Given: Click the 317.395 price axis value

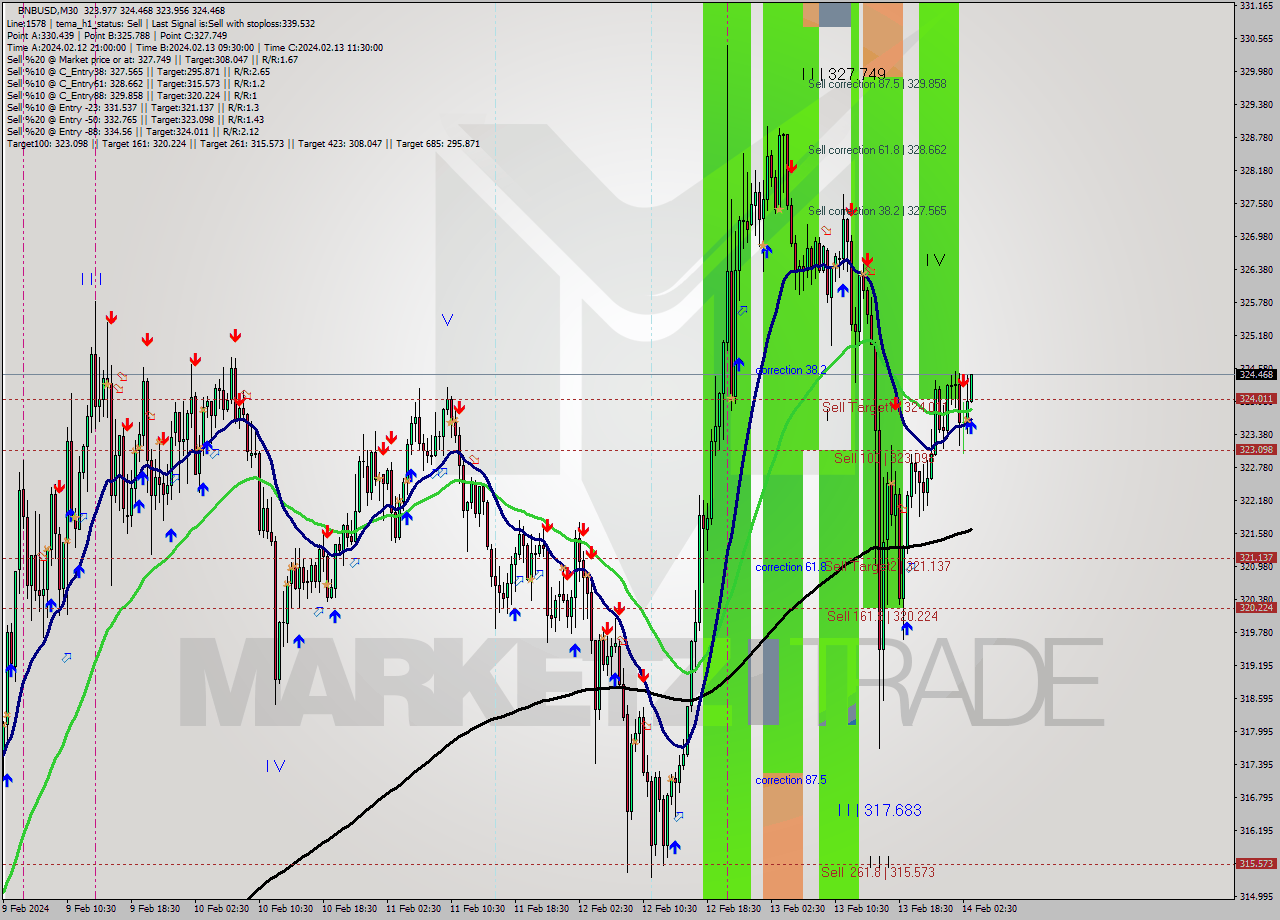Looking at the screenshot, I should click(1256, 764).
